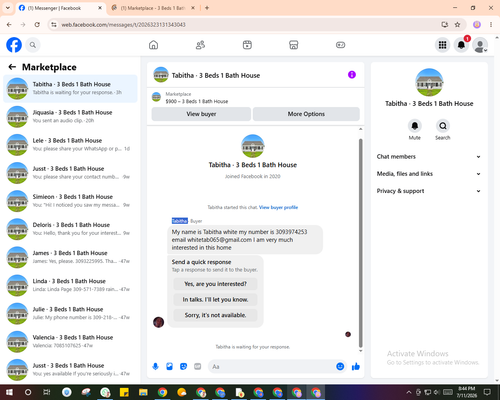The image size is (500, 400).
Task: Attach a file with the photo icon
Action: 169,367
